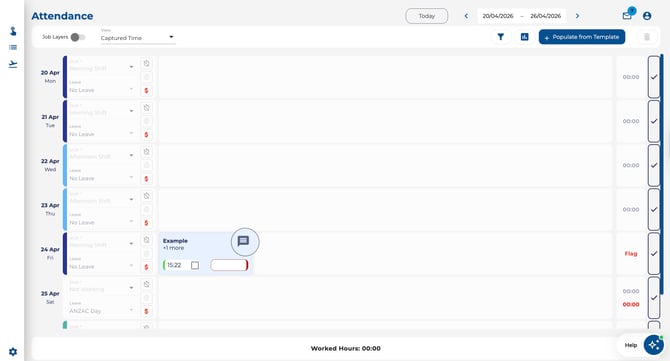Screen dimensions: 670x361
Task: Open the shift dropdown for 20 Apr
Action: click(102, 66)
